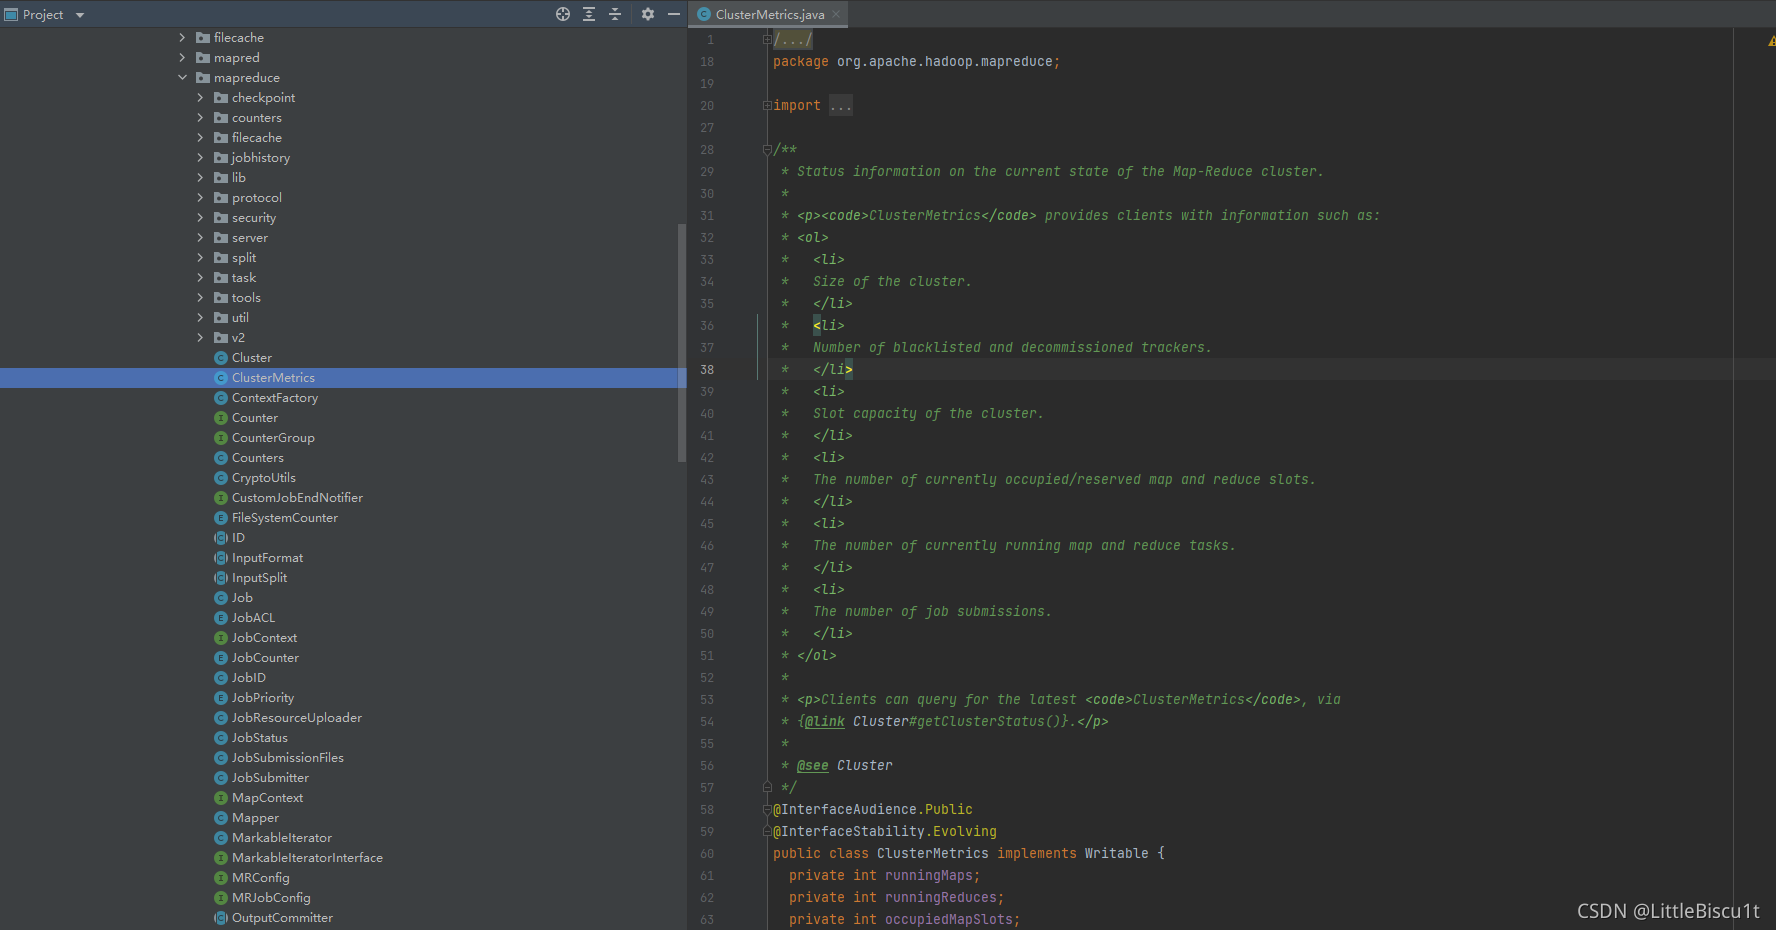Expand the protocol folder
This screenshot has width=1776, height=930.
coord(200,197)
